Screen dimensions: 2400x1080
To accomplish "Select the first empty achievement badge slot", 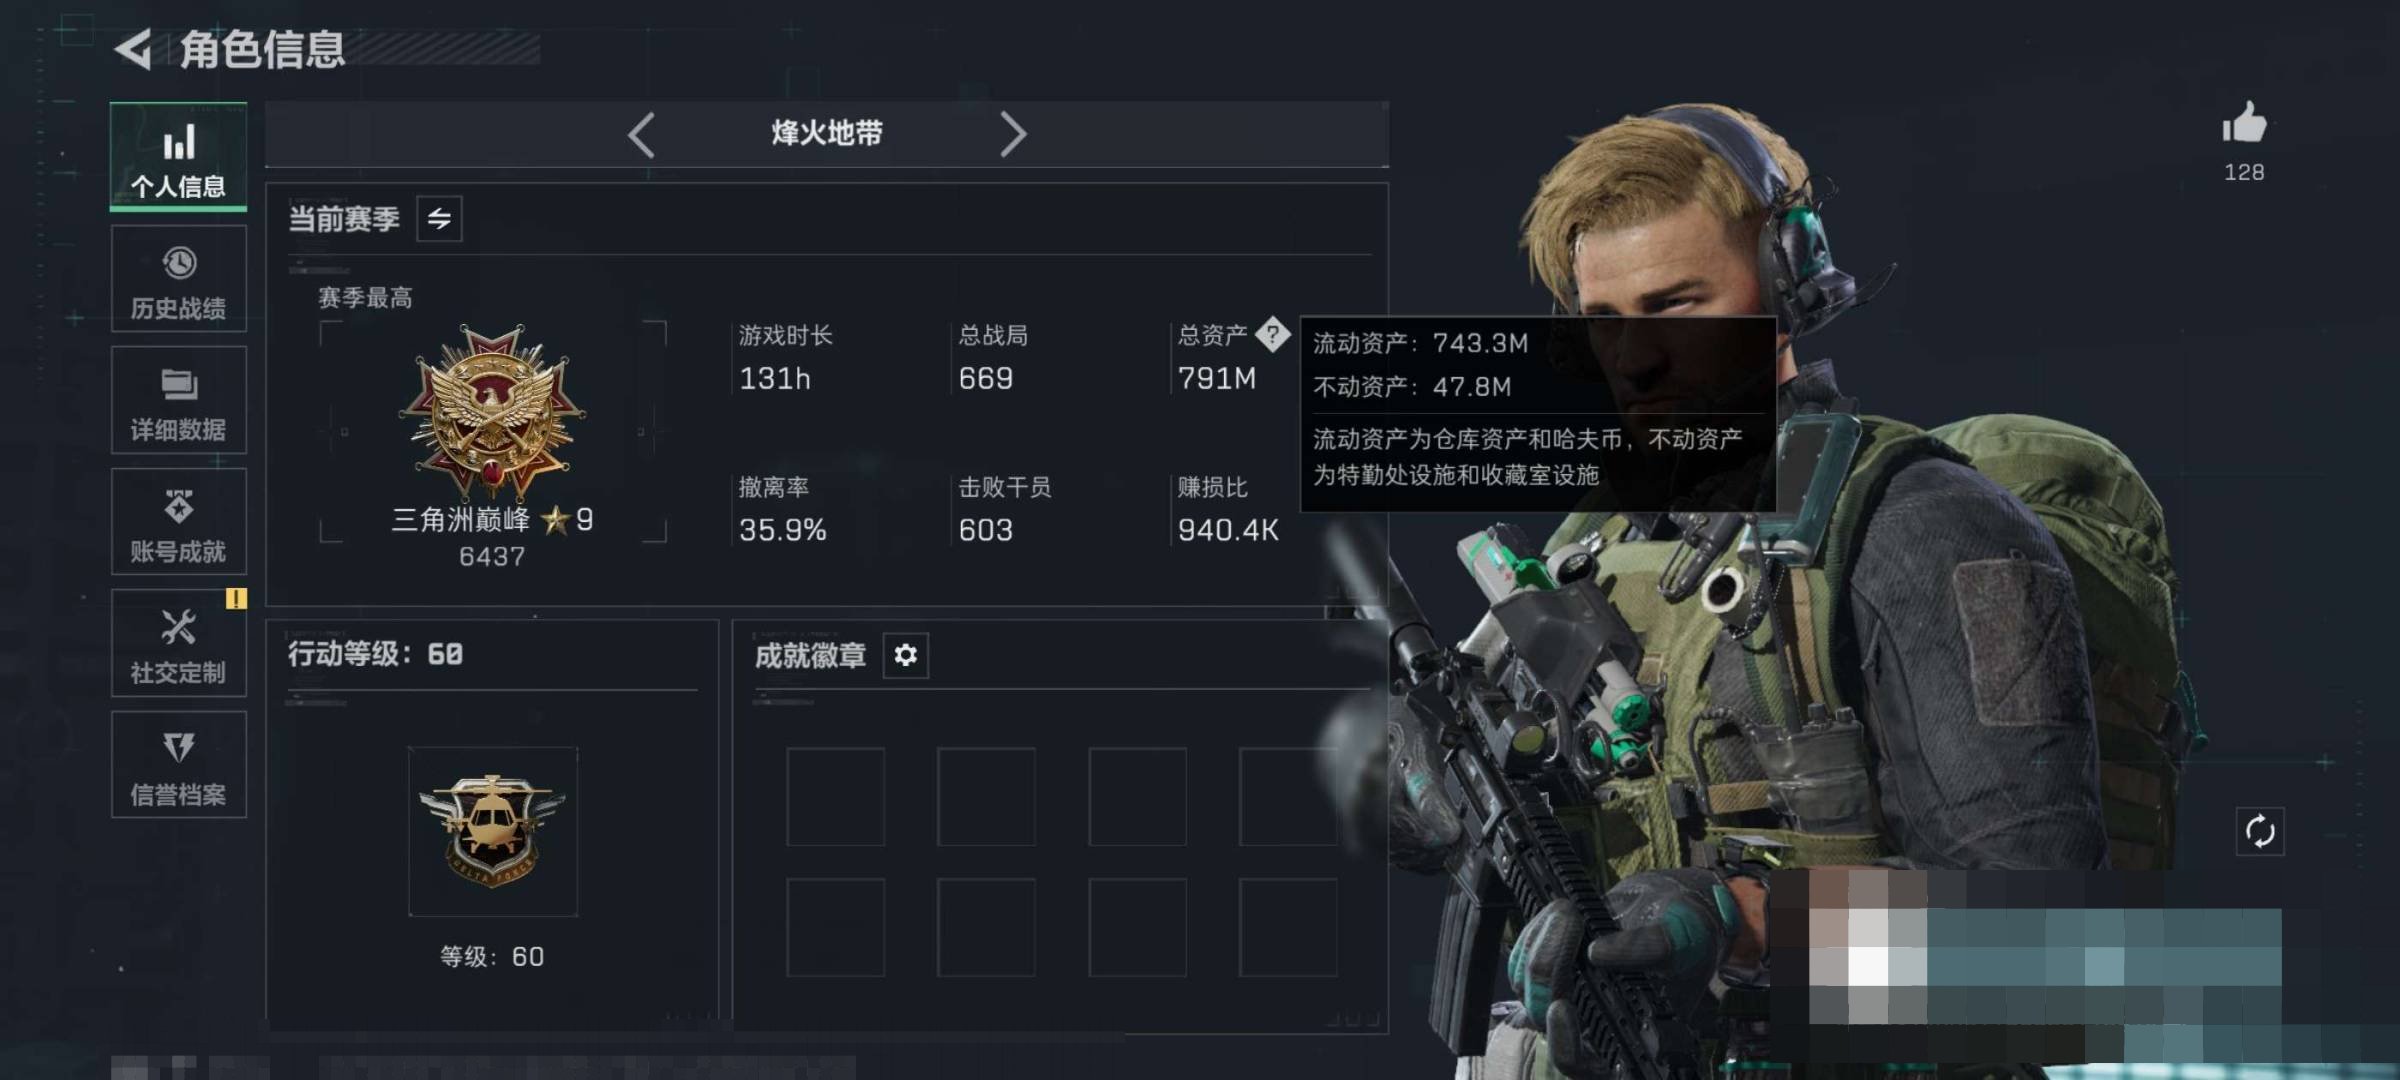I will pyautogui.click(x=835, y=797).
